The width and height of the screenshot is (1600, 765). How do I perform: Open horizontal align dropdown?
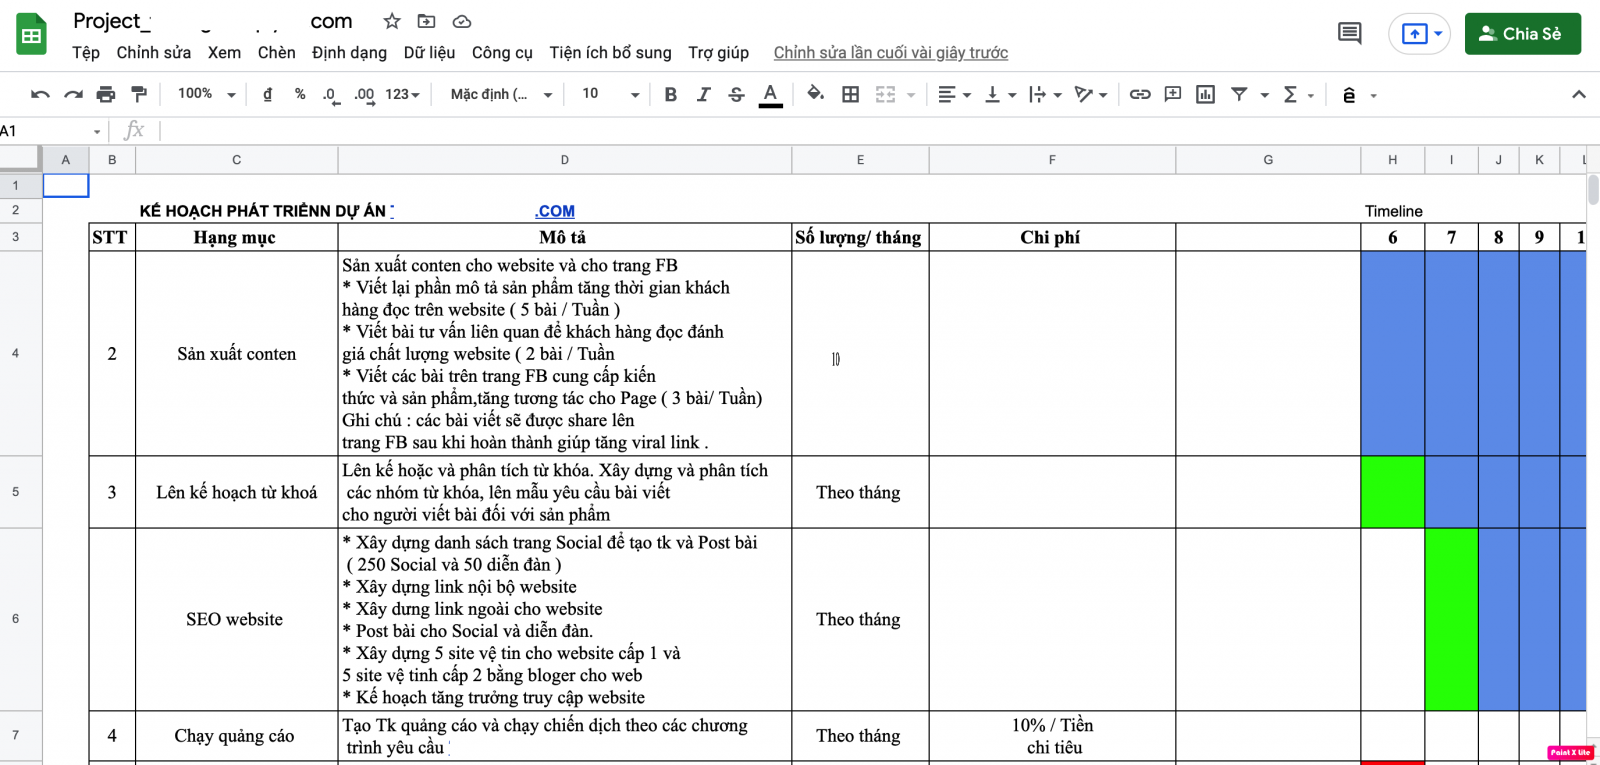954,94
